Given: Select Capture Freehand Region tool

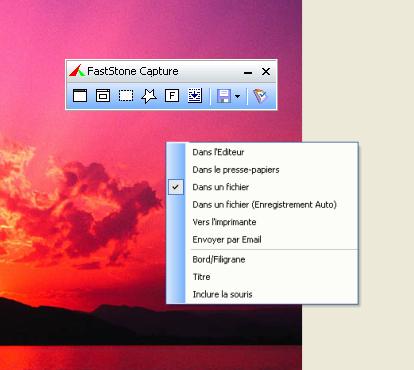Looking at the screenshot, I should coord(149,96).
